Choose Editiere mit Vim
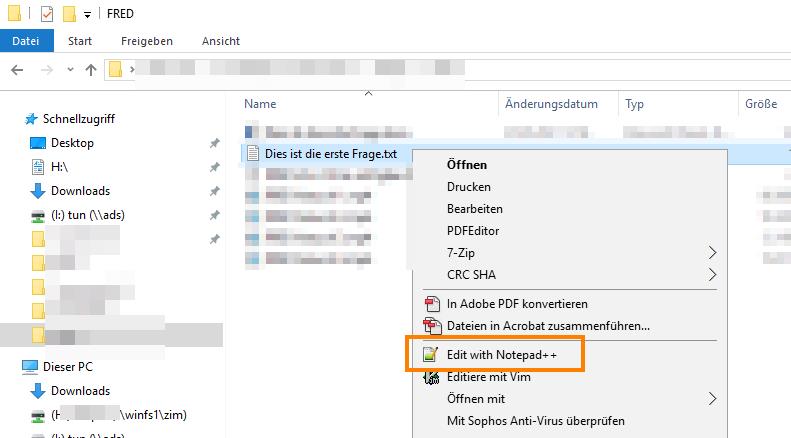Viewport: 791px width, 438px height. (488, 377)
